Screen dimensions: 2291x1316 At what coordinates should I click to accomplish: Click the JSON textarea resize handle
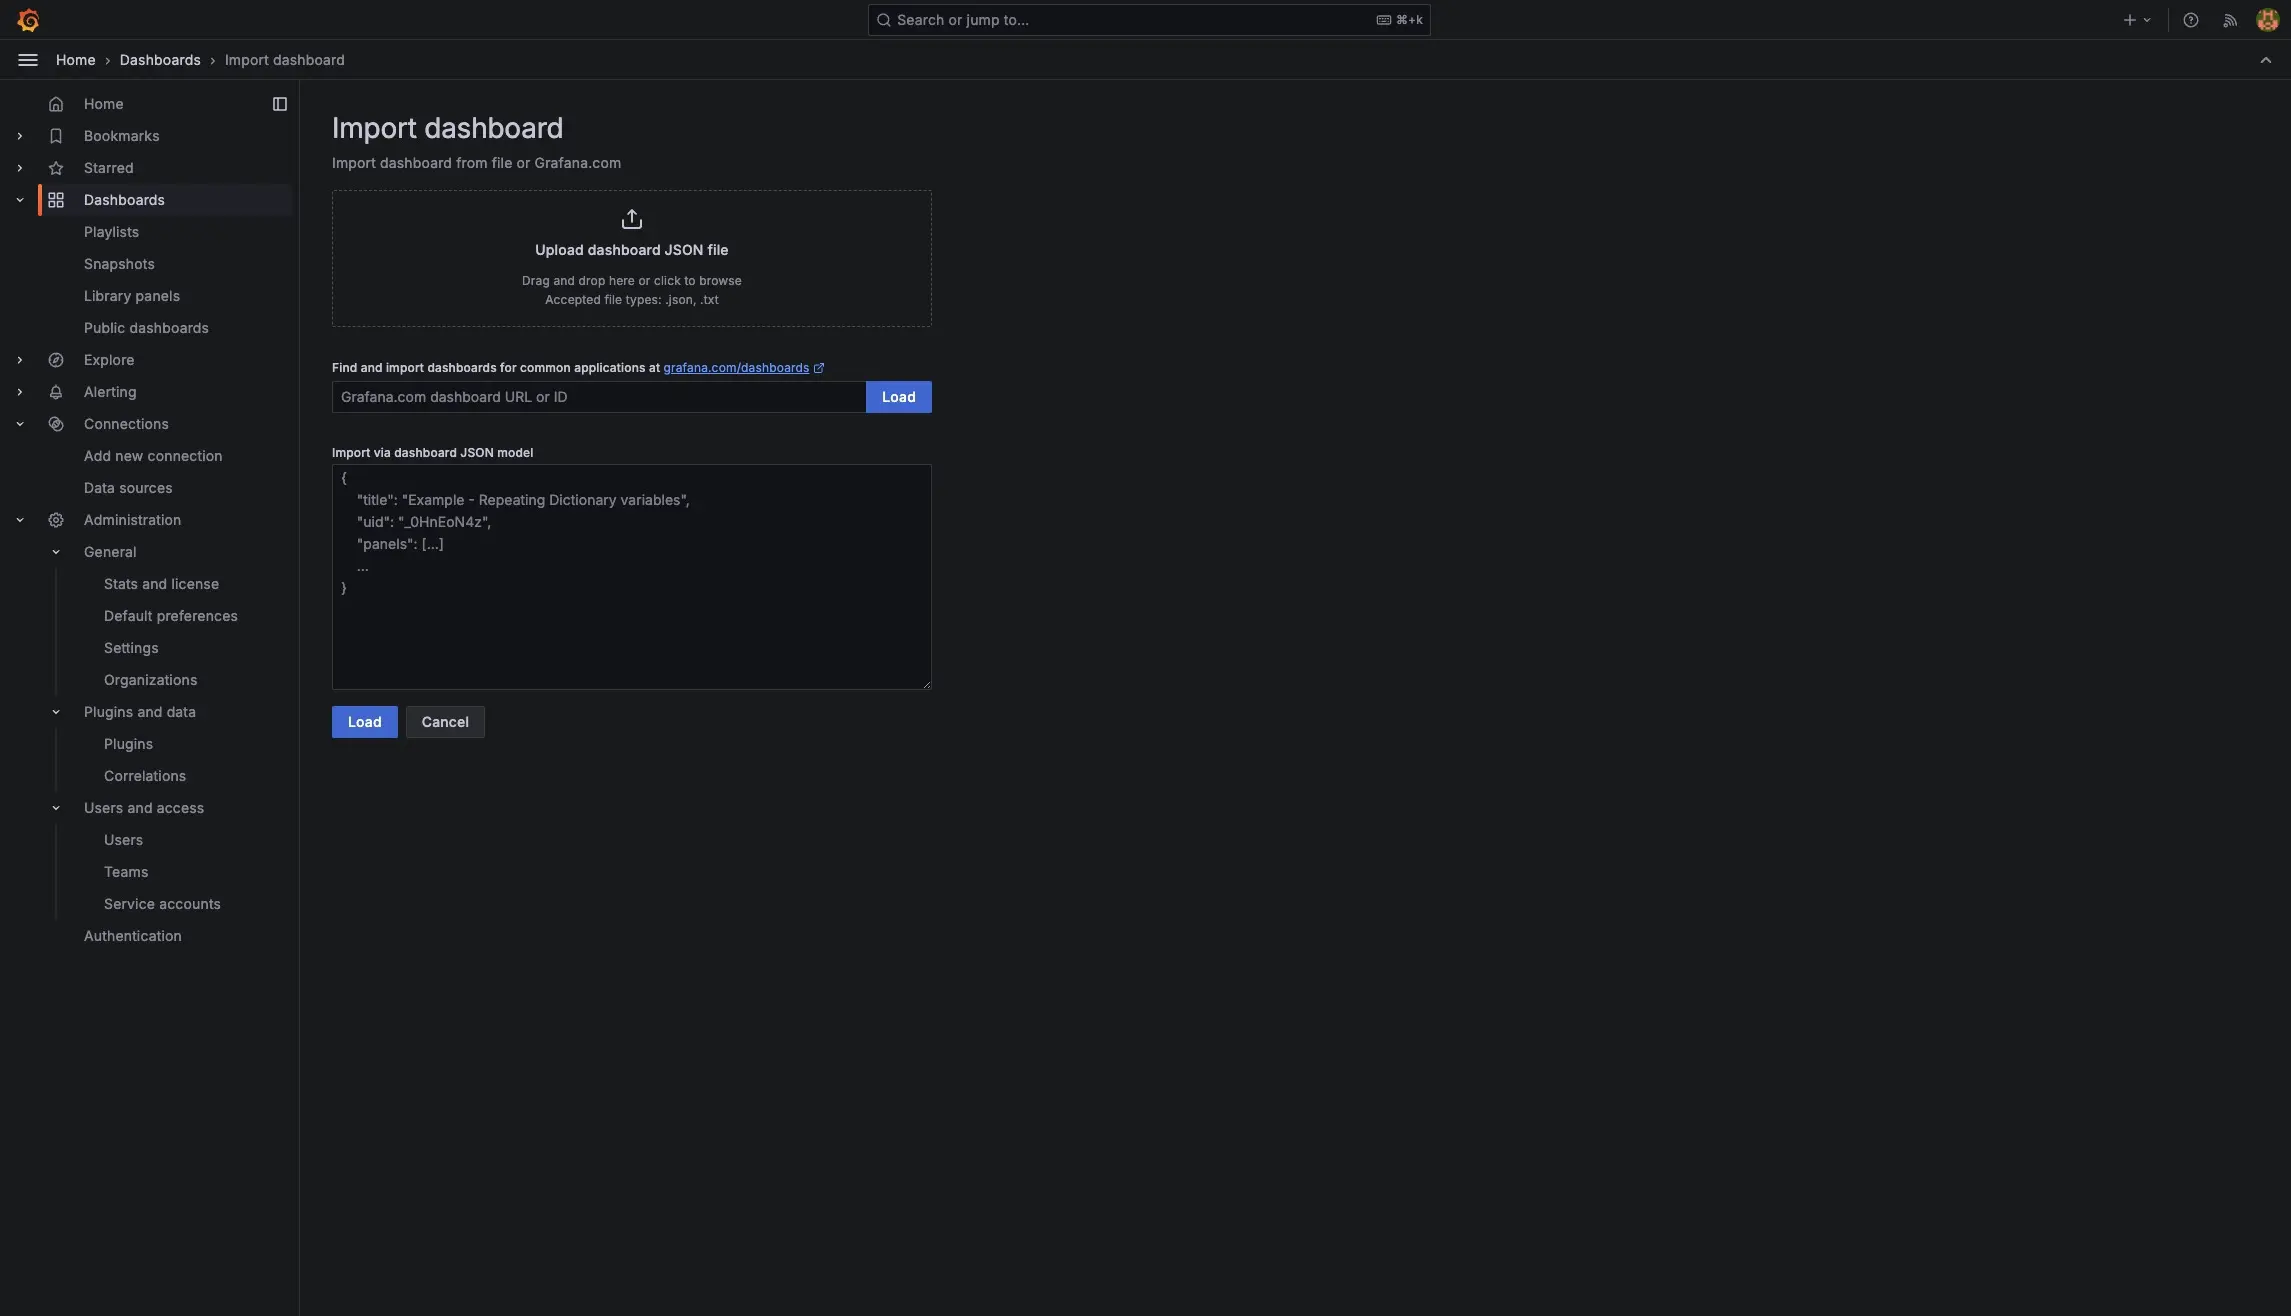click(x=926, y=684)
